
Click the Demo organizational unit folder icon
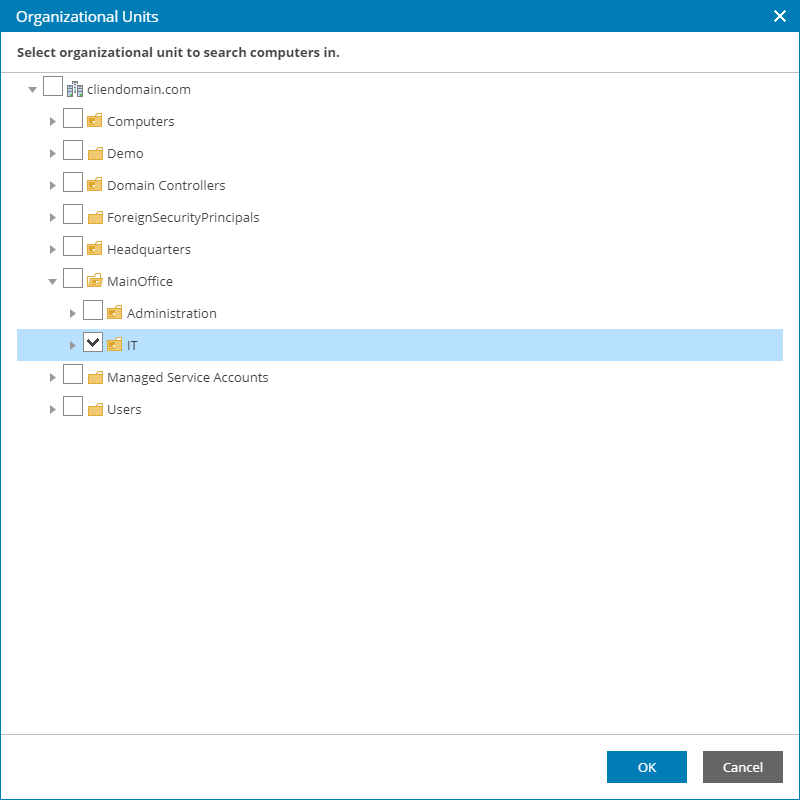point(94,152)
